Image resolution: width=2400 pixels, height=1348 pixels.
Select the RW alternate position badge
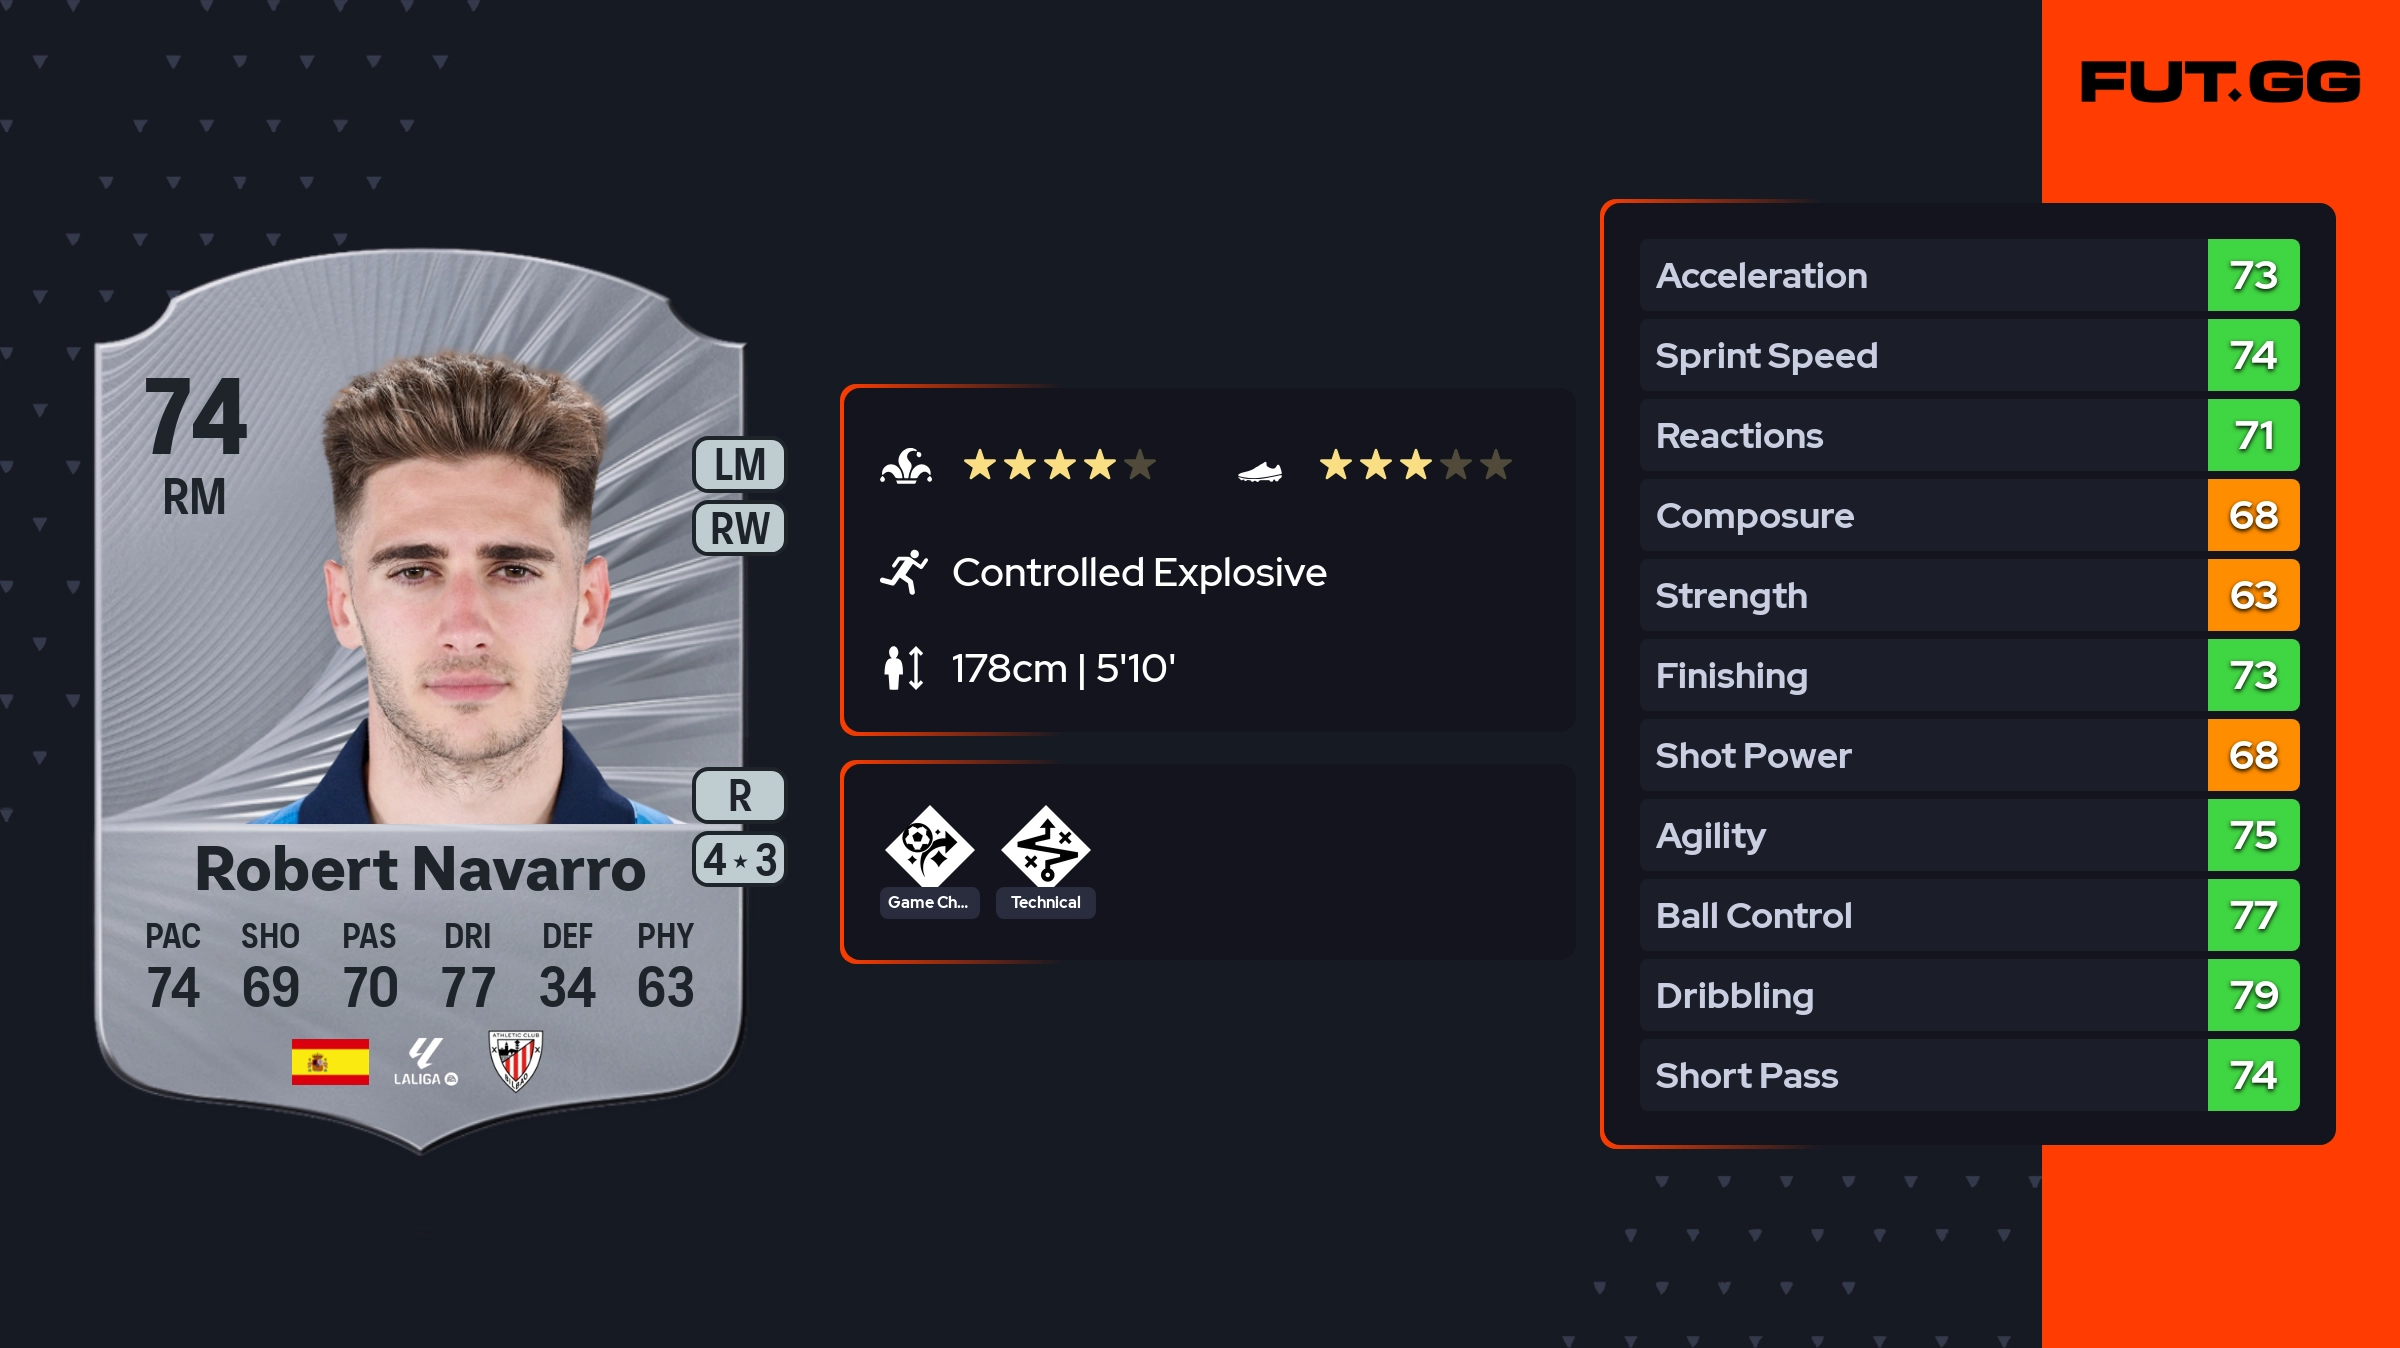click(739, 528)
